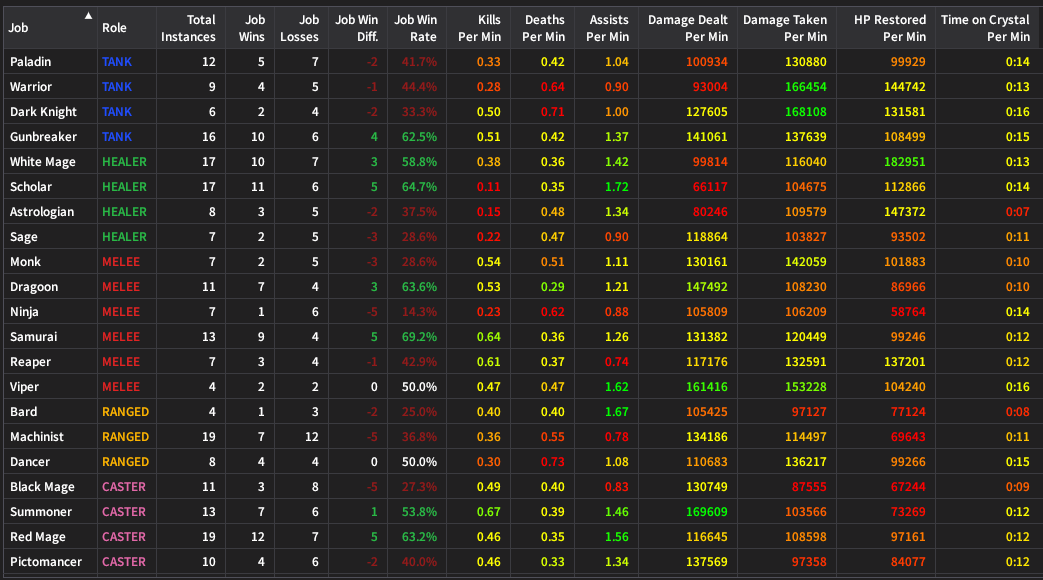1043x580 pixels.
Task: Sort by Job Win Diff. header
Action: pos(357,28)
